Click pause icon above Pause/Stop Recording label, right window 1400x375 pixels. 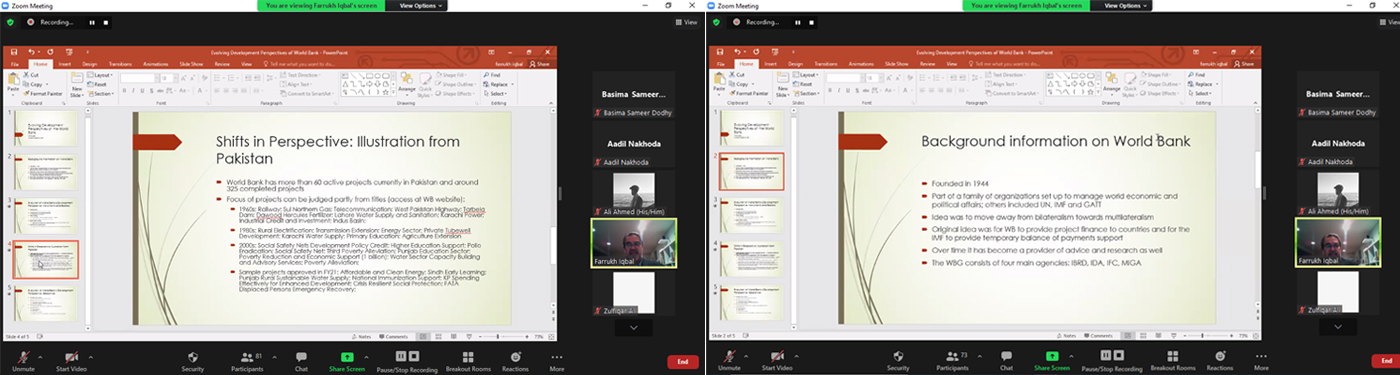pos(1106,355)
